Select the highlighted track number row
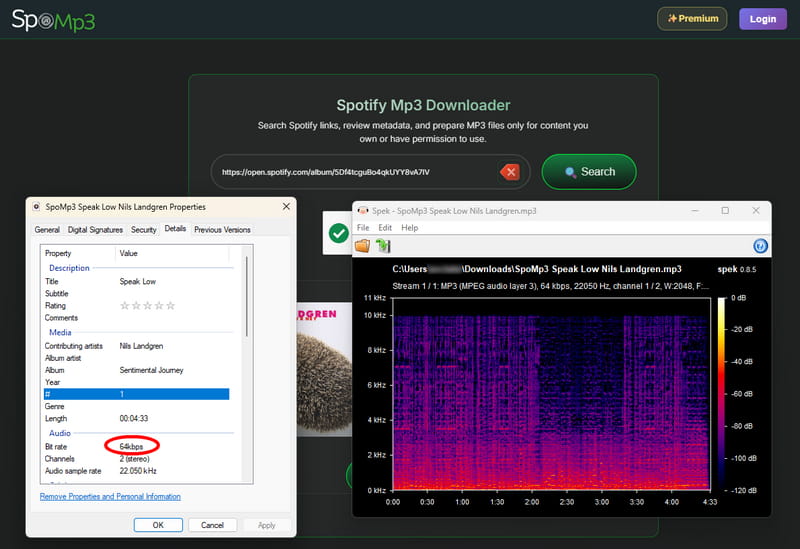Image resolution: width=800 pixels, height=549 pixels. (136, 394)
